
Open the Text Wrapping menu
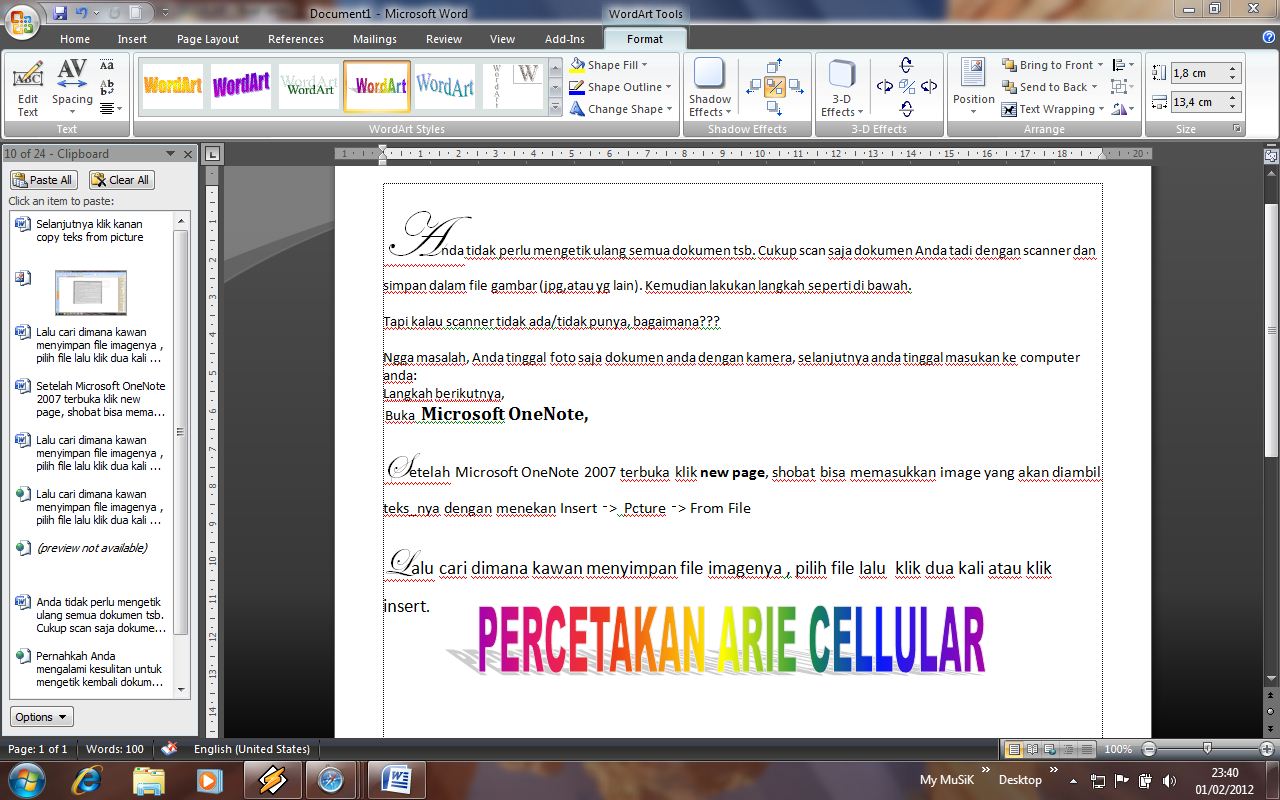click(x=1054, y=109)
